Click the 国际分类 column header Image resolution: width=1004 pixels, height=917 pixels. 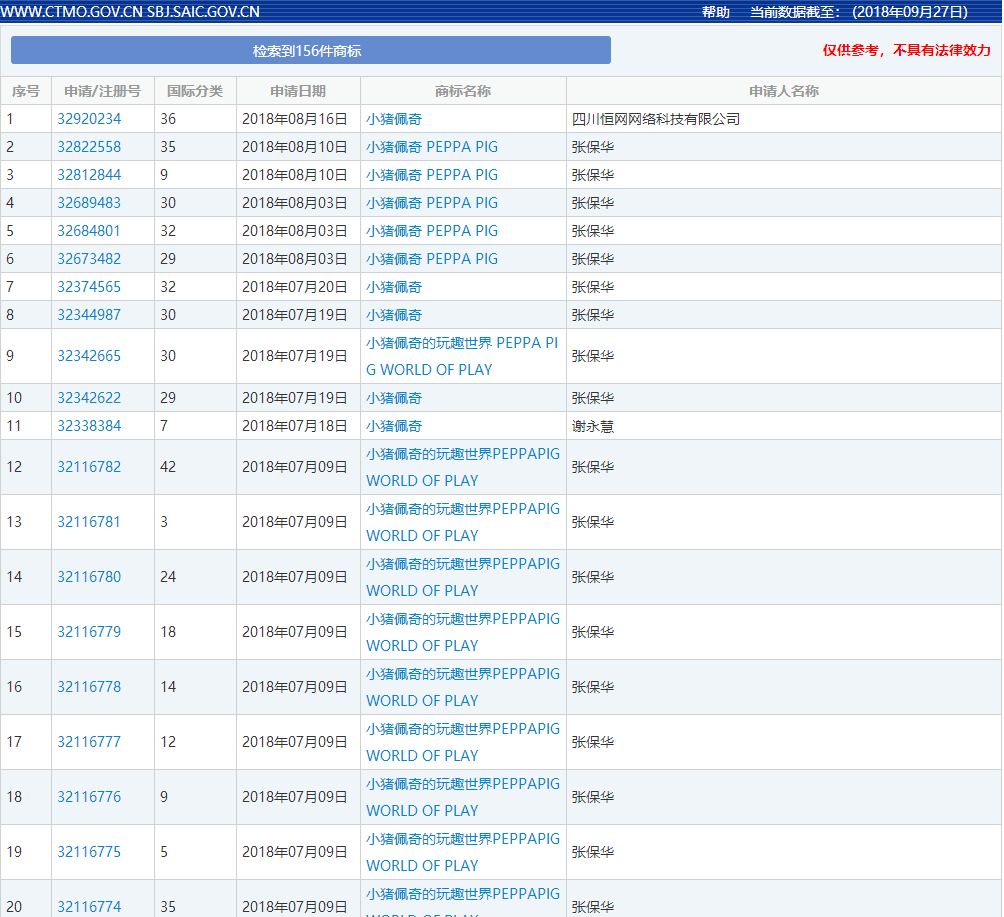(x=195, y=91)
